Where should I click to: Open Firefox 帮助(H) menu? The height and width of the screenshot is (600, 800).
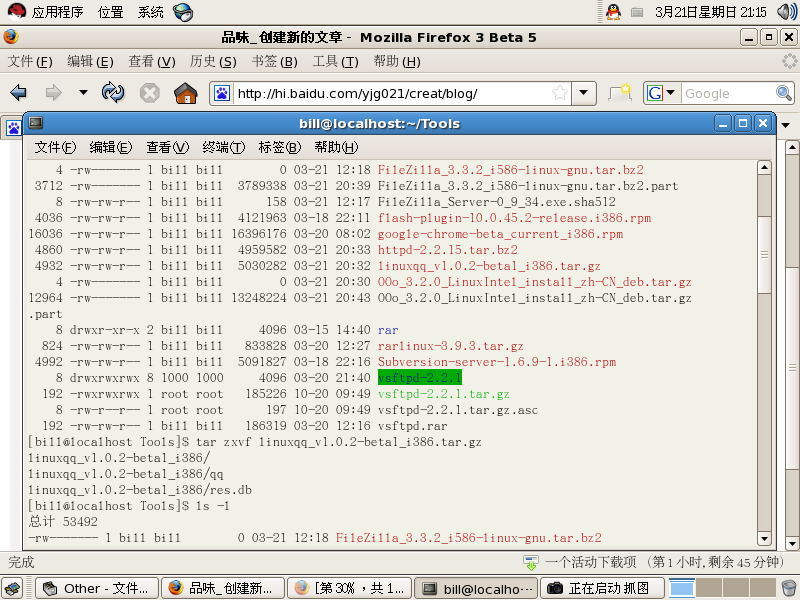point(397,62)
